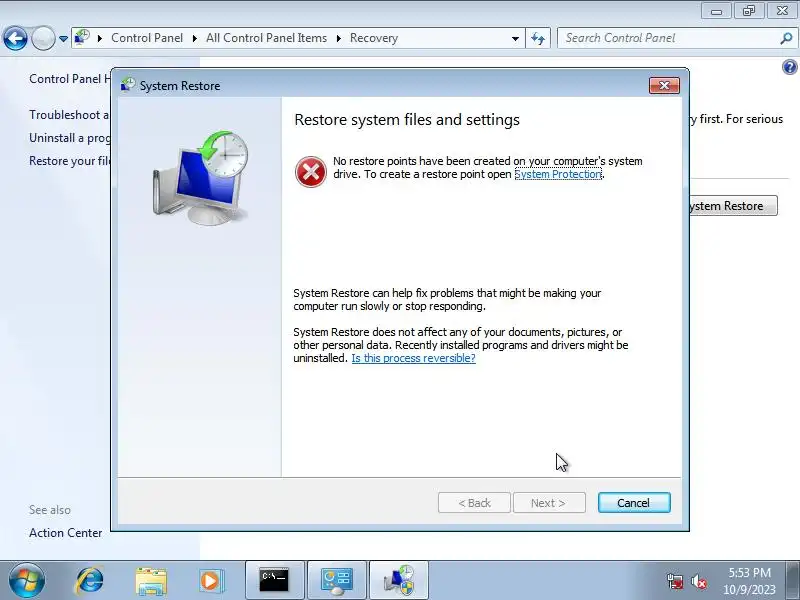800x600 pixels.
Task: Restore down the Control Panel window
Action: point(749,10)
